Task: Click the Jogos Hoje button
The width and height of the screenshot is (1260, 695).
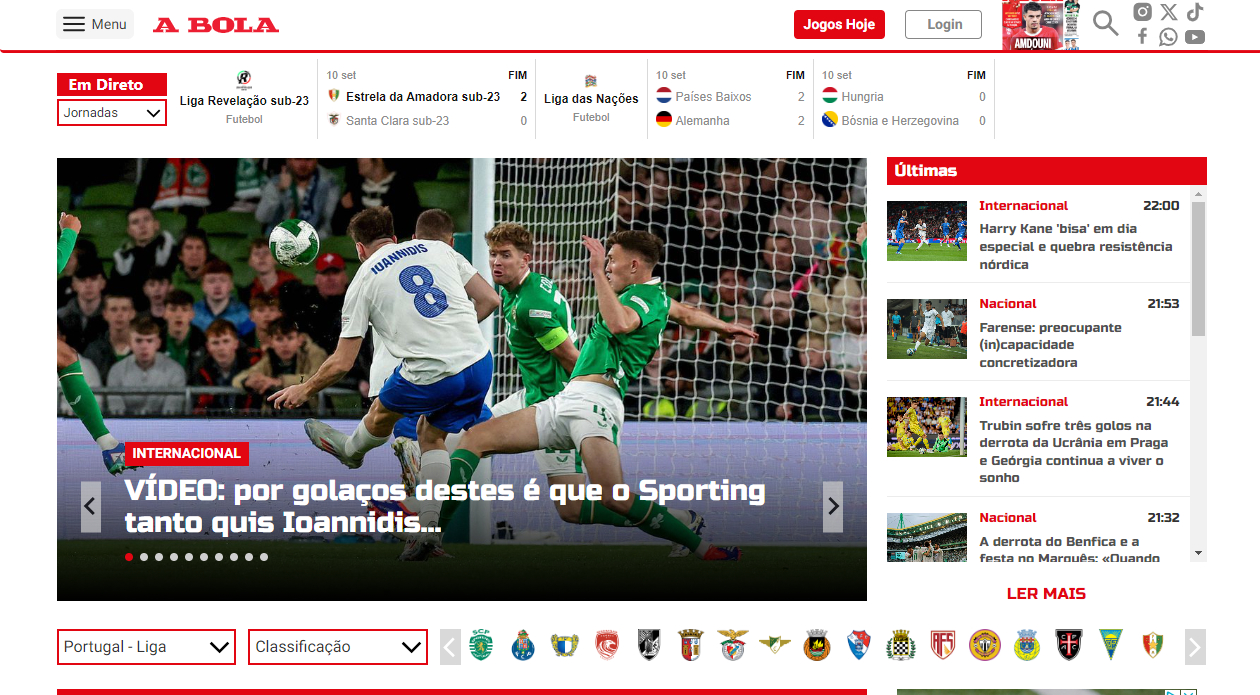Action: click(839, 25)
